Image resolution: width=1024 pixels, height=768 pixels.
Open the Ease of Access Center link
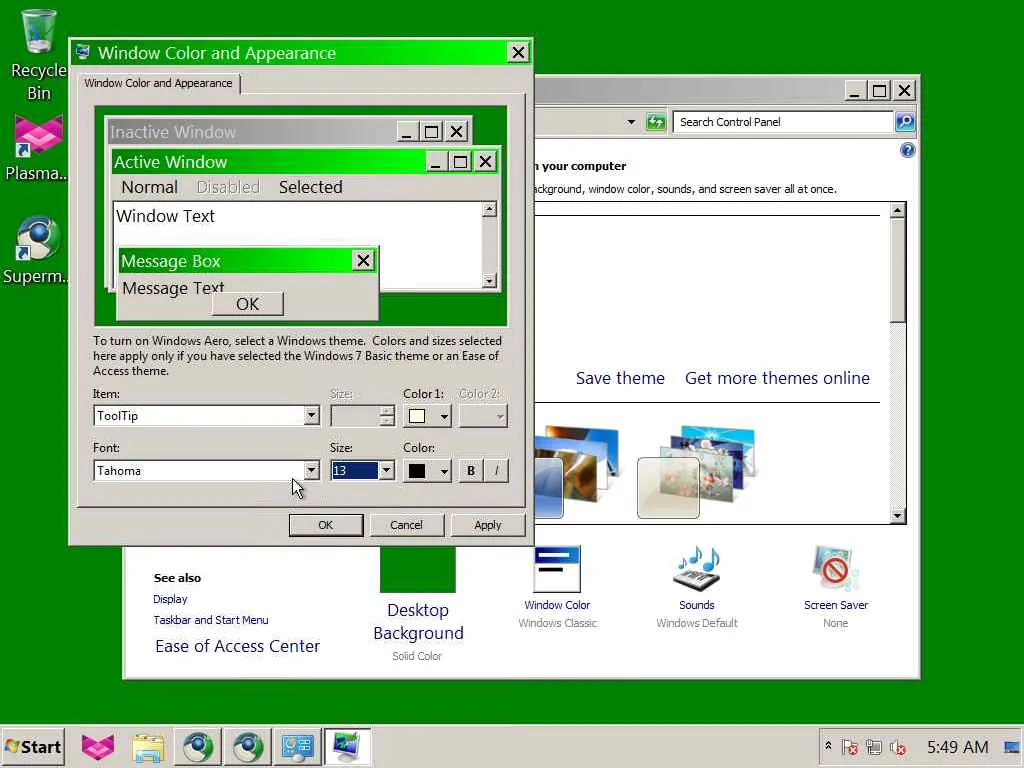tap(238, 646)
